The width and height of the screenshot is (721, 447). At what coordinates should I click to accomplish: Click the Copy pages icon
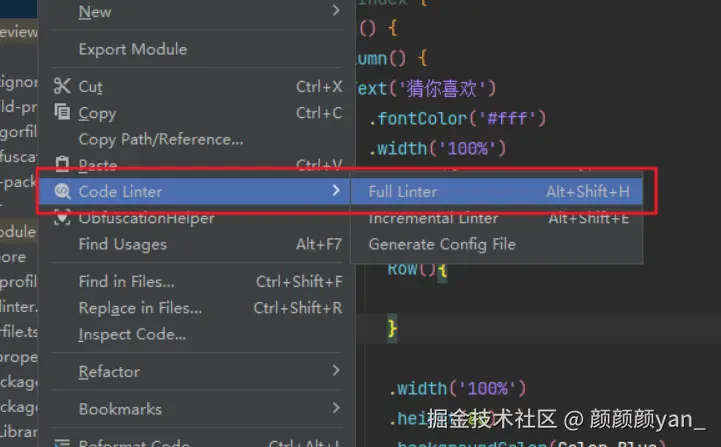click(62, 112)
